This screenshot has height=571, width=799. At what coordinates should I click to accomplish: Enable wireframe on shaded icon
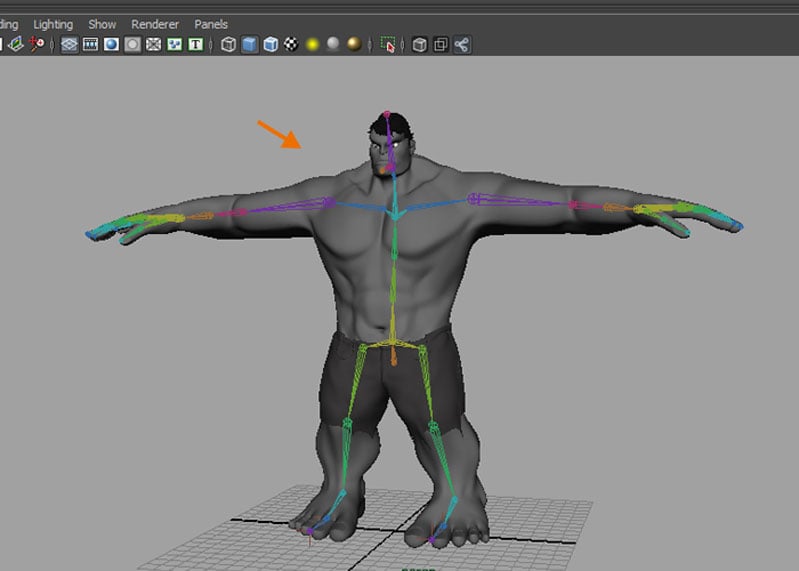pos(271,44)
